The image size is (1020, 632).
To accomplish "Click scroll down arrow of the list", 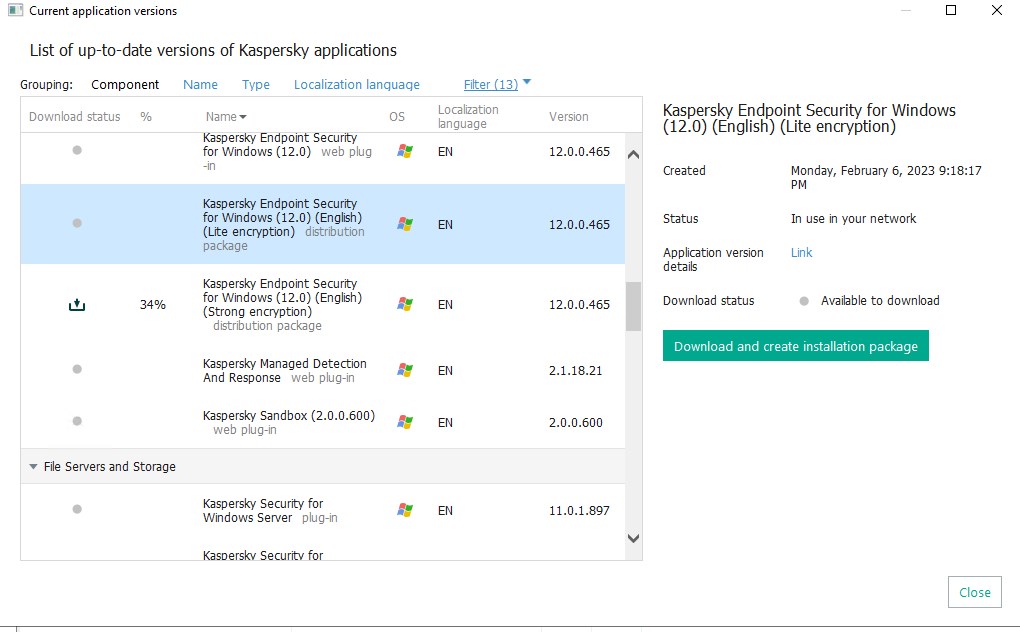I will coord(632,538).
